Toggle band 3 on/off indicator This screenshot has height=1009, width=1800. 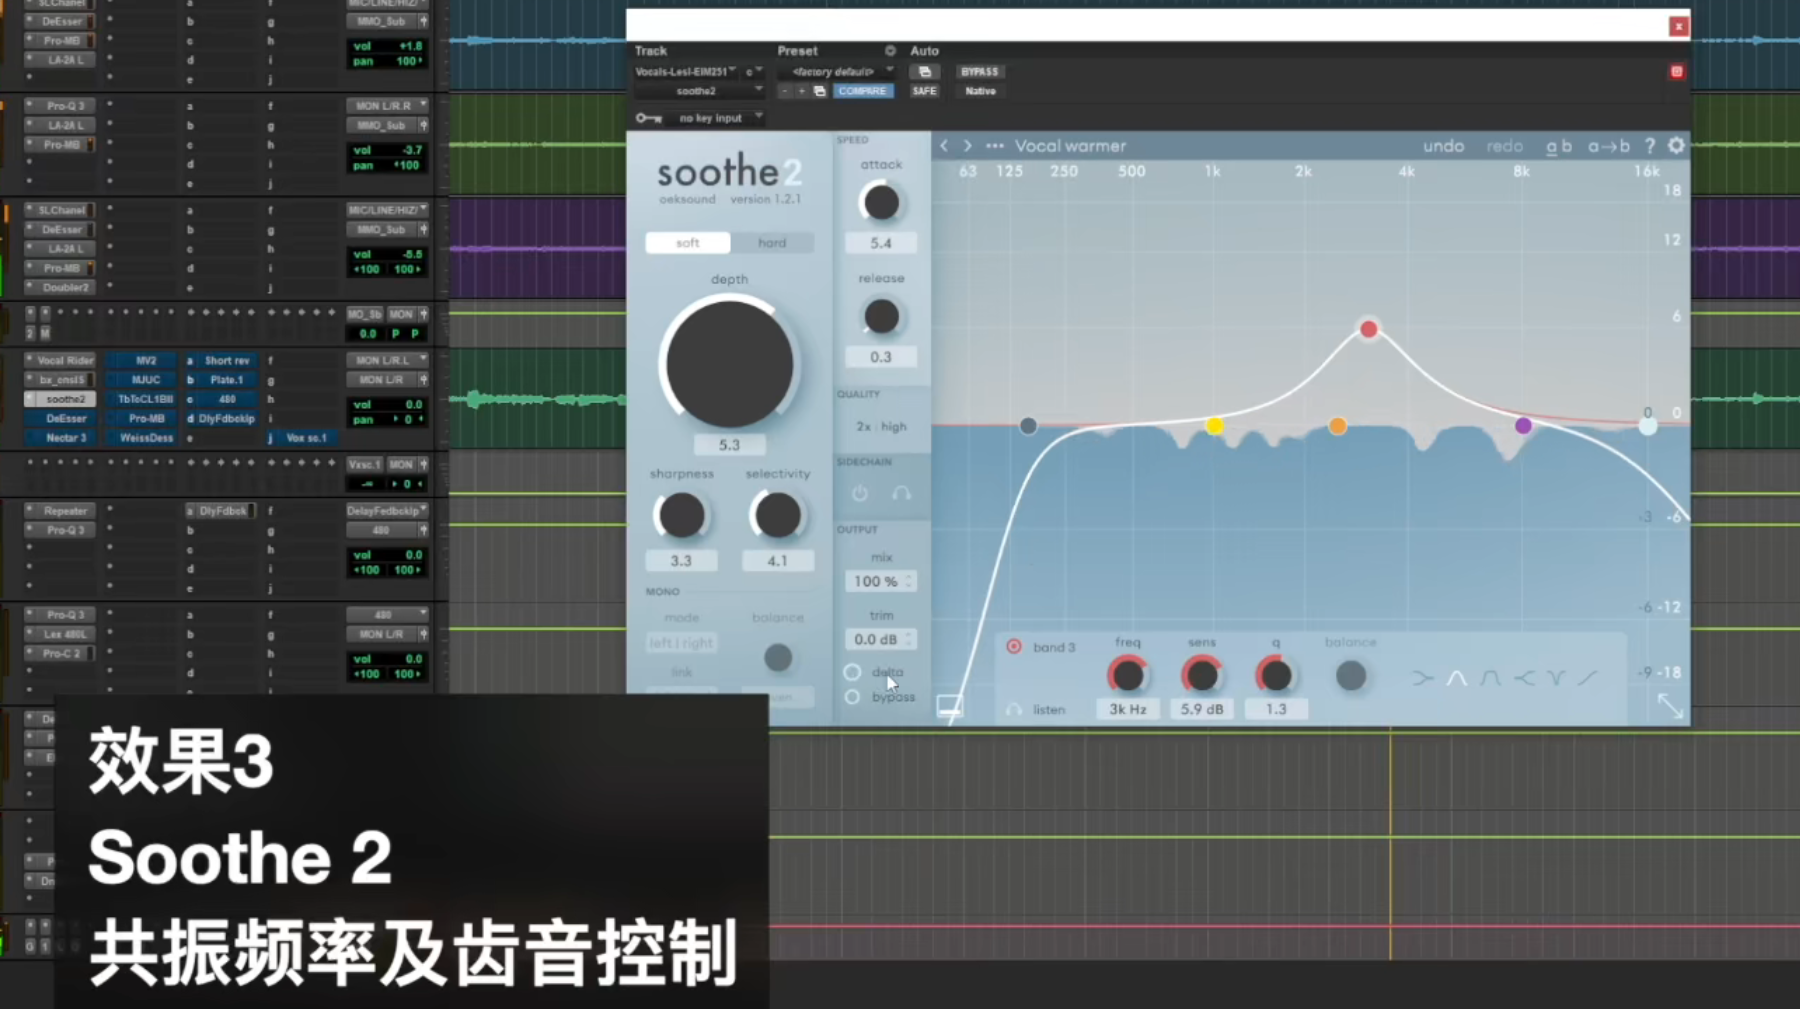[1014, 647]
